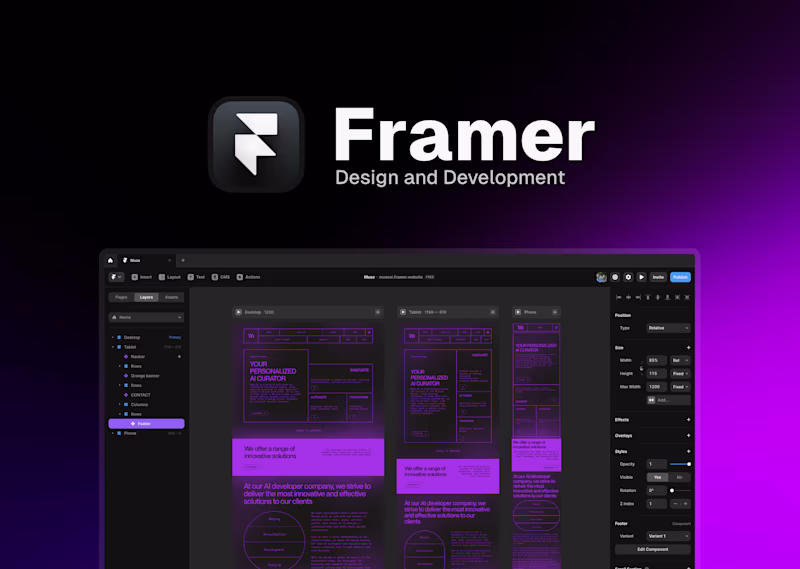Open the Home page selector dropdown
This screenshot has width=800, height=569.
pyautogui.click(x=146, y=317)
